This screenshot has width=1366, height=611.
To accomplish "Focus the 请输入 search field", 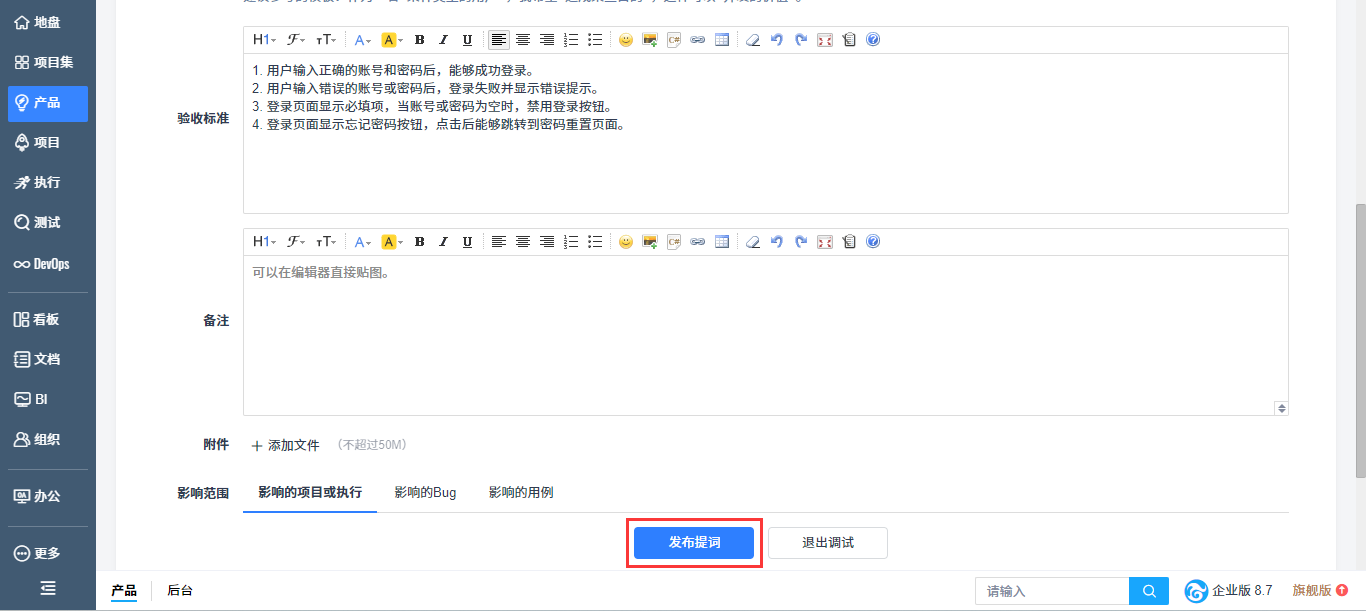I will 1052,591.
